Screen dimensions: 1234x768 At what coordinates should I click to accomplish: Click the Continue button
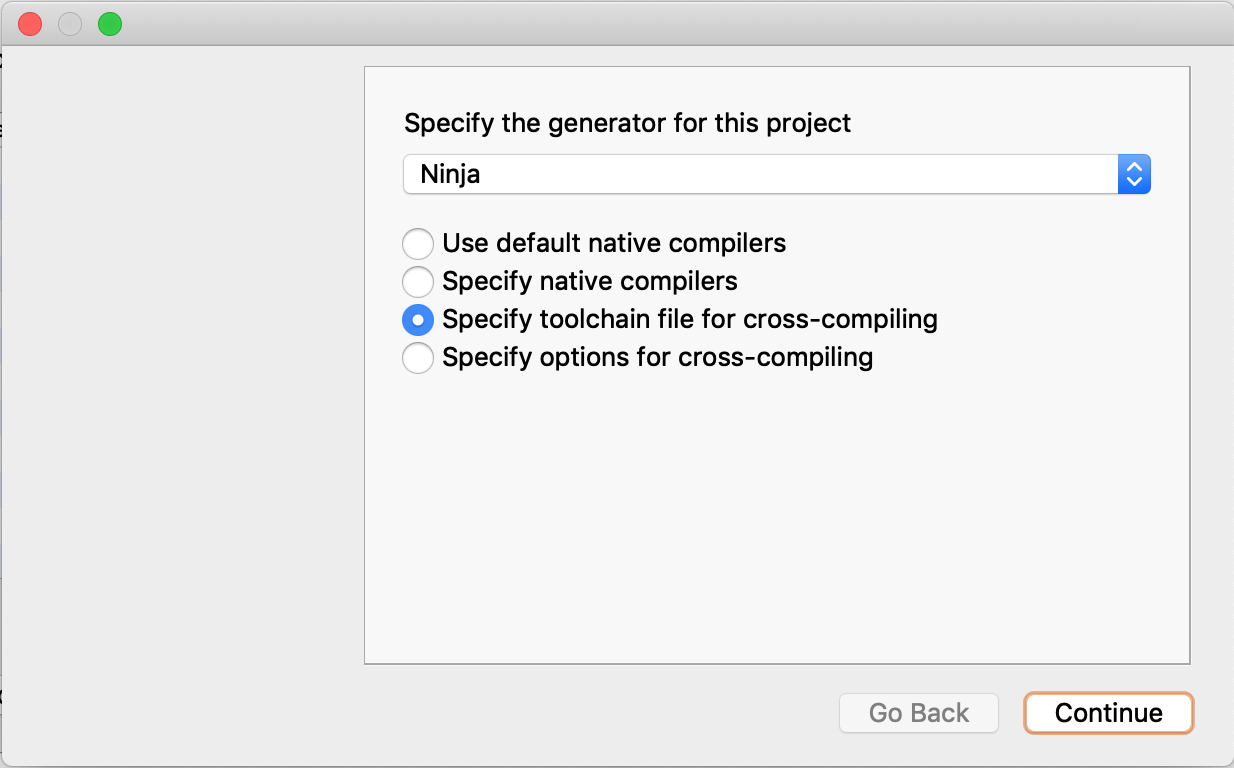tap(1109, 713)
